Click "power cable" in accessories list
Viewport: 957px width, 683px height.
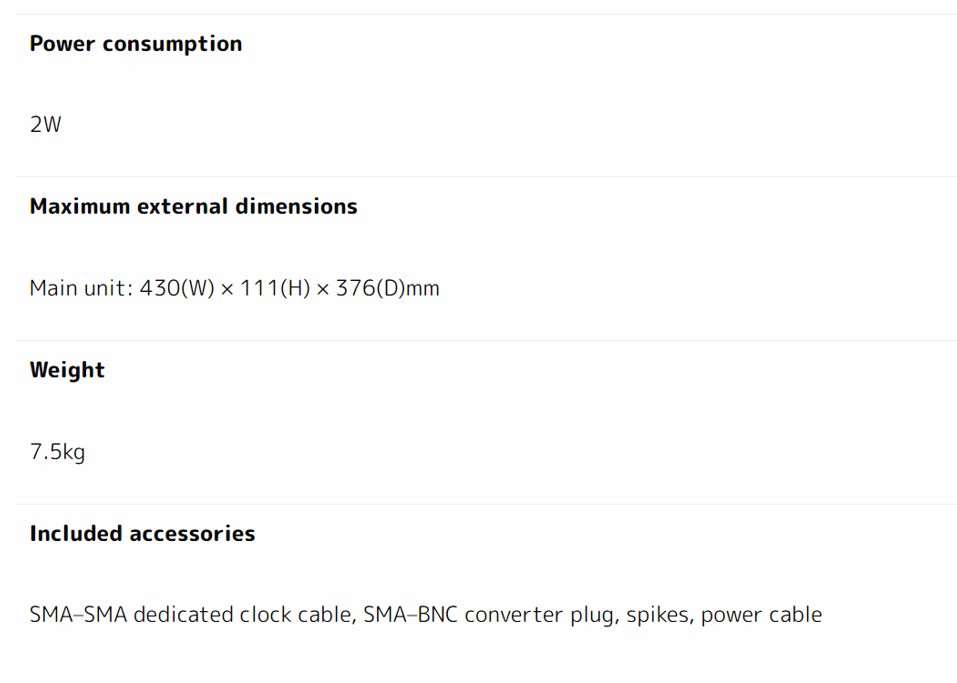click(x=761, y=615)
